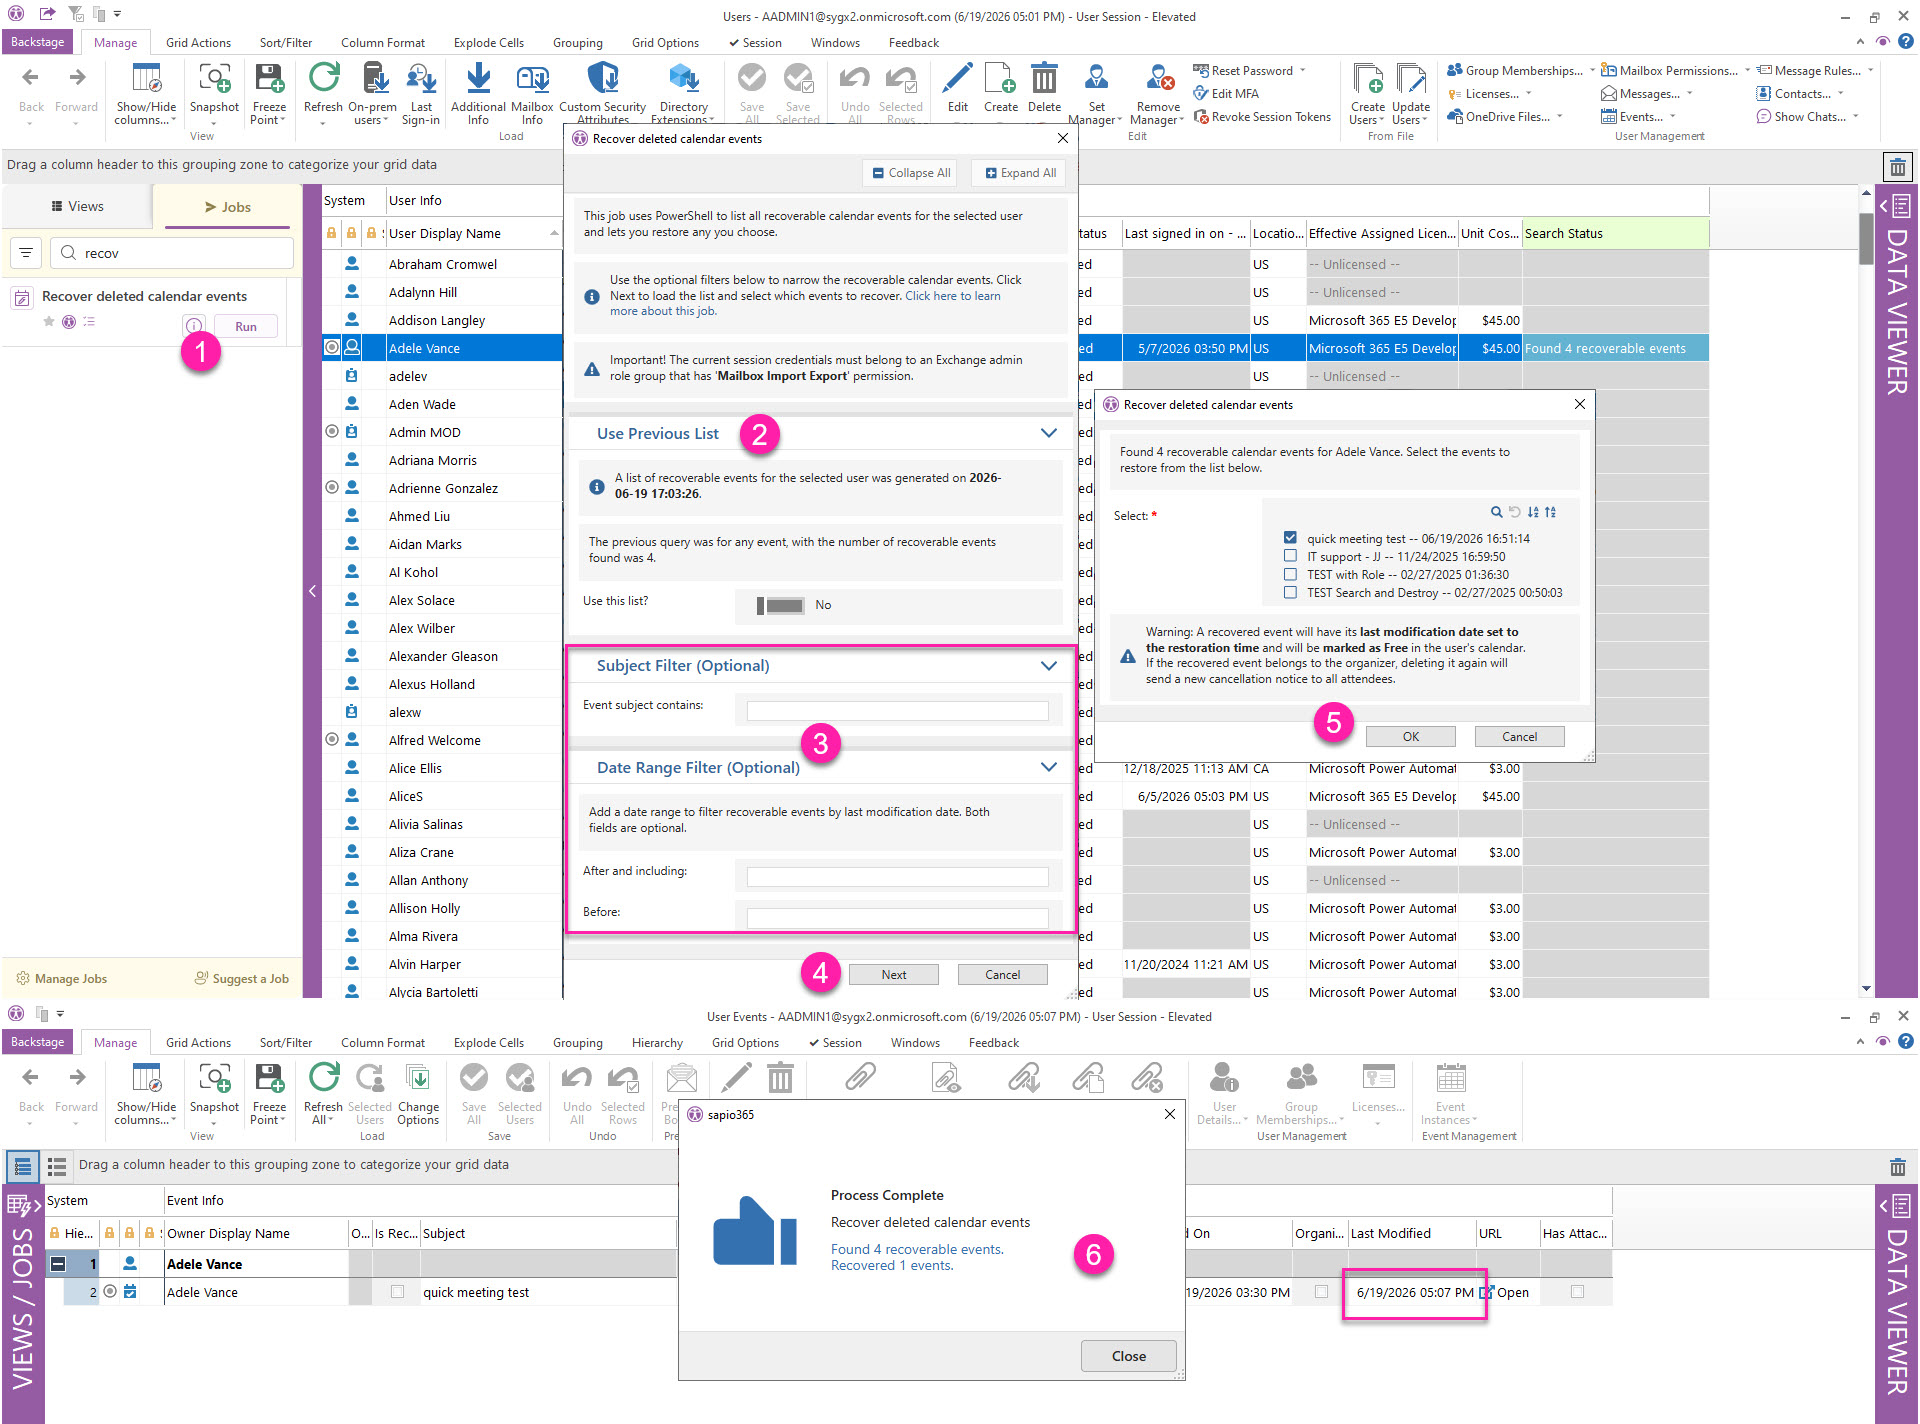Click the job info icon beside Run
This screenshot has height=1424, width=1920.
coord(194,326)
